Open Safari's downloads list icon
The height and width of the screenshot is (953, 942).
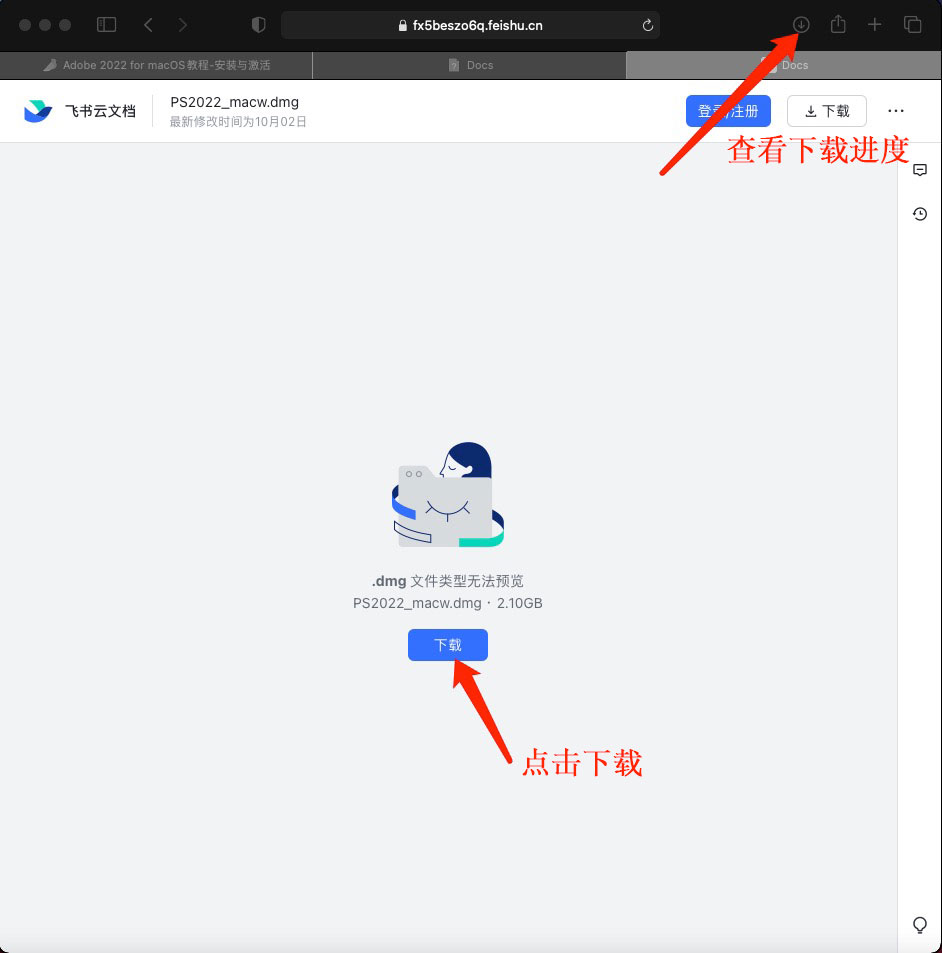(800, 24)
